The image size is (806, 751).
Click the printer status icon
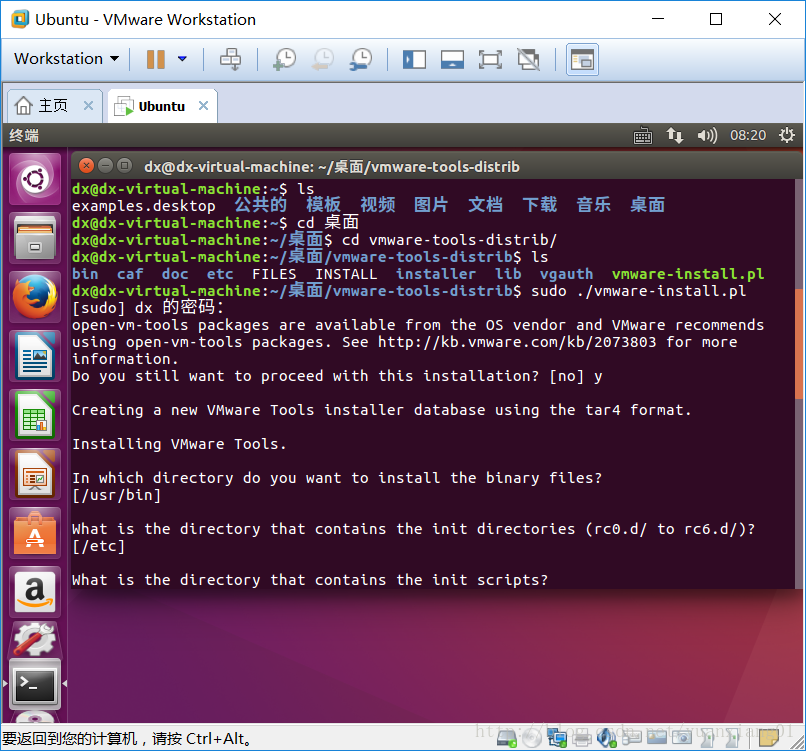[x=582, y=738]
